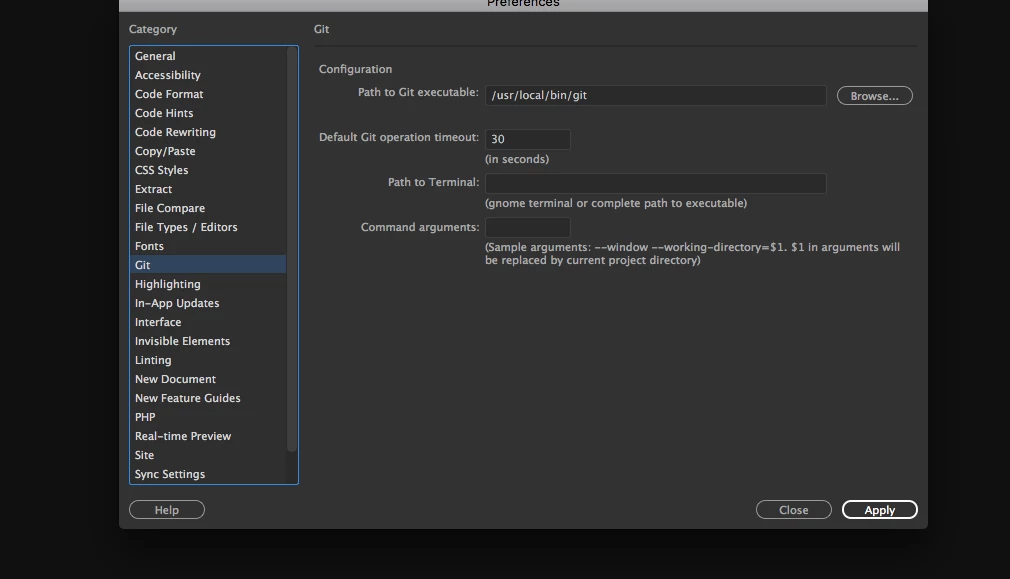The width and height of the screenshot is (1010, 579).
Task: Open New Feature Guides category
Action: (207, 398)
